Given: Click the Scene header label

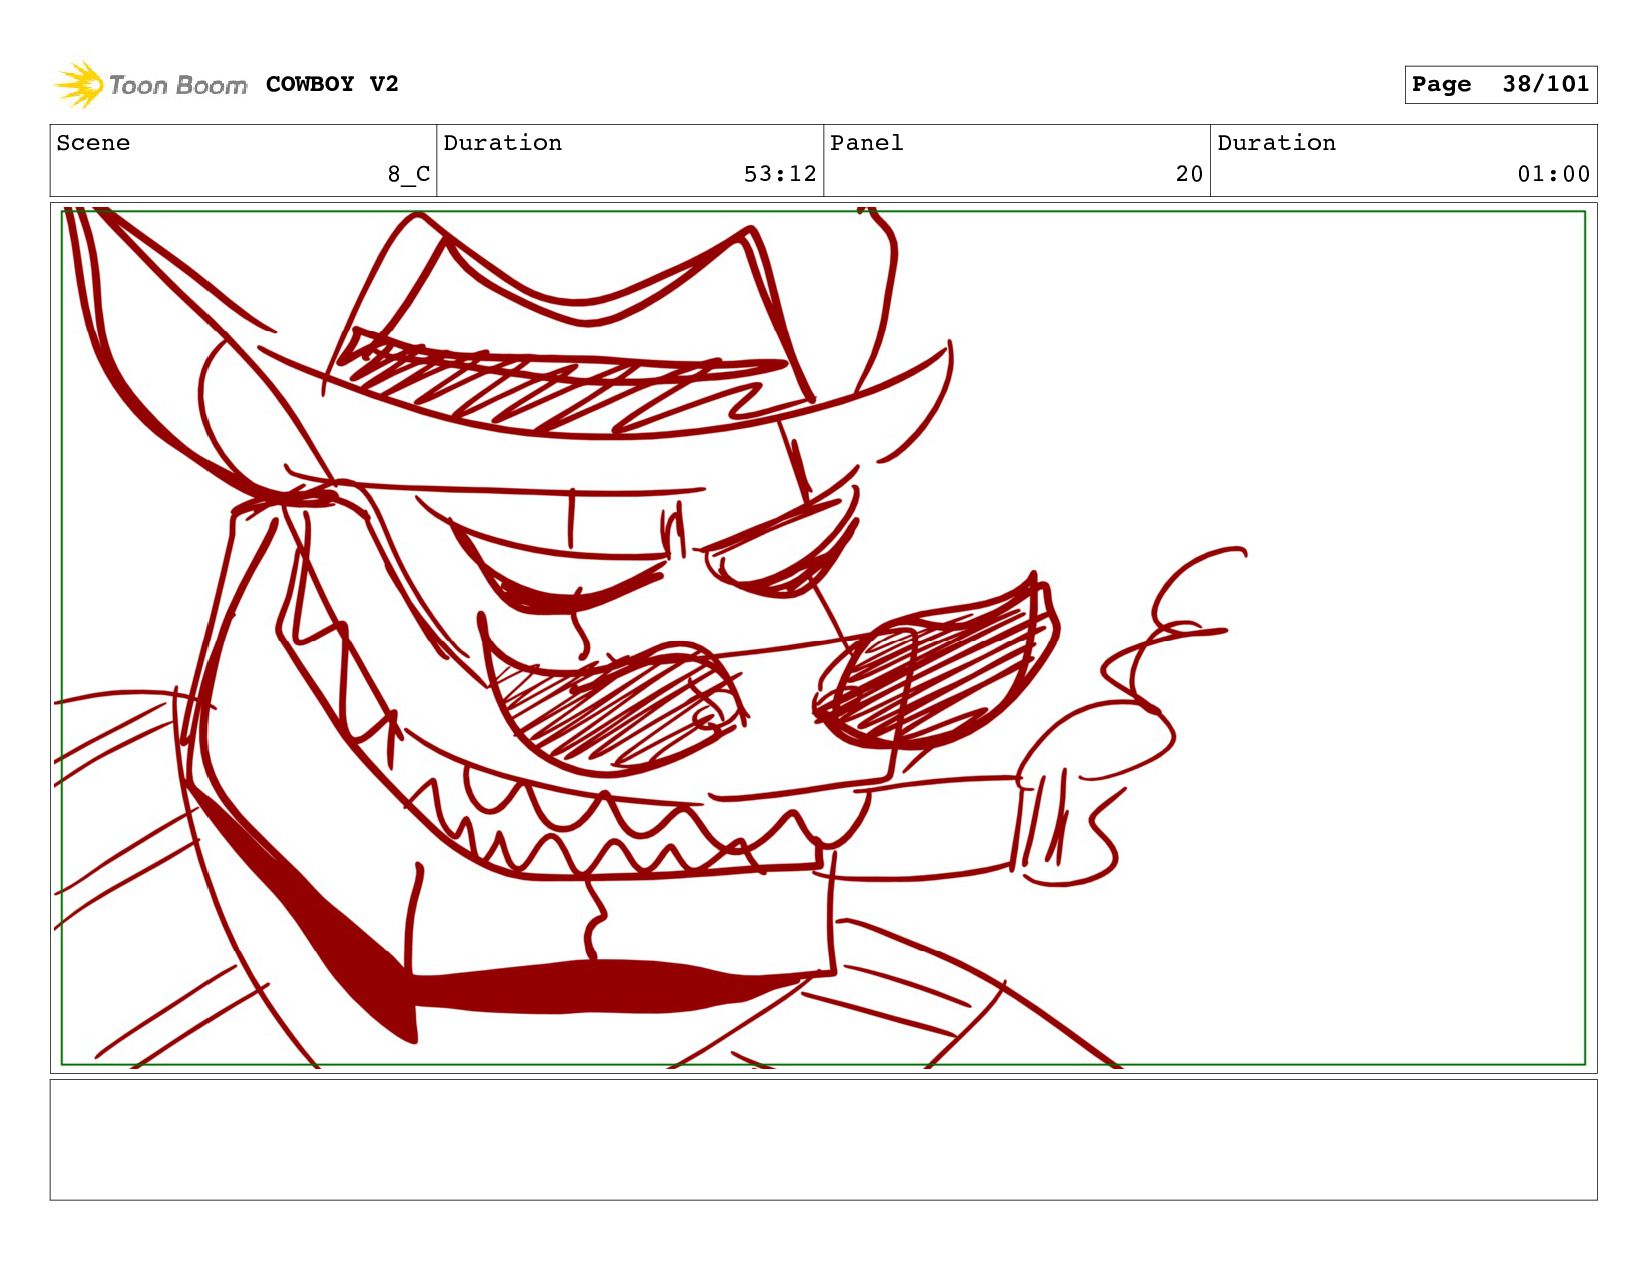Looking at the screenshot, I should [93, 143].
